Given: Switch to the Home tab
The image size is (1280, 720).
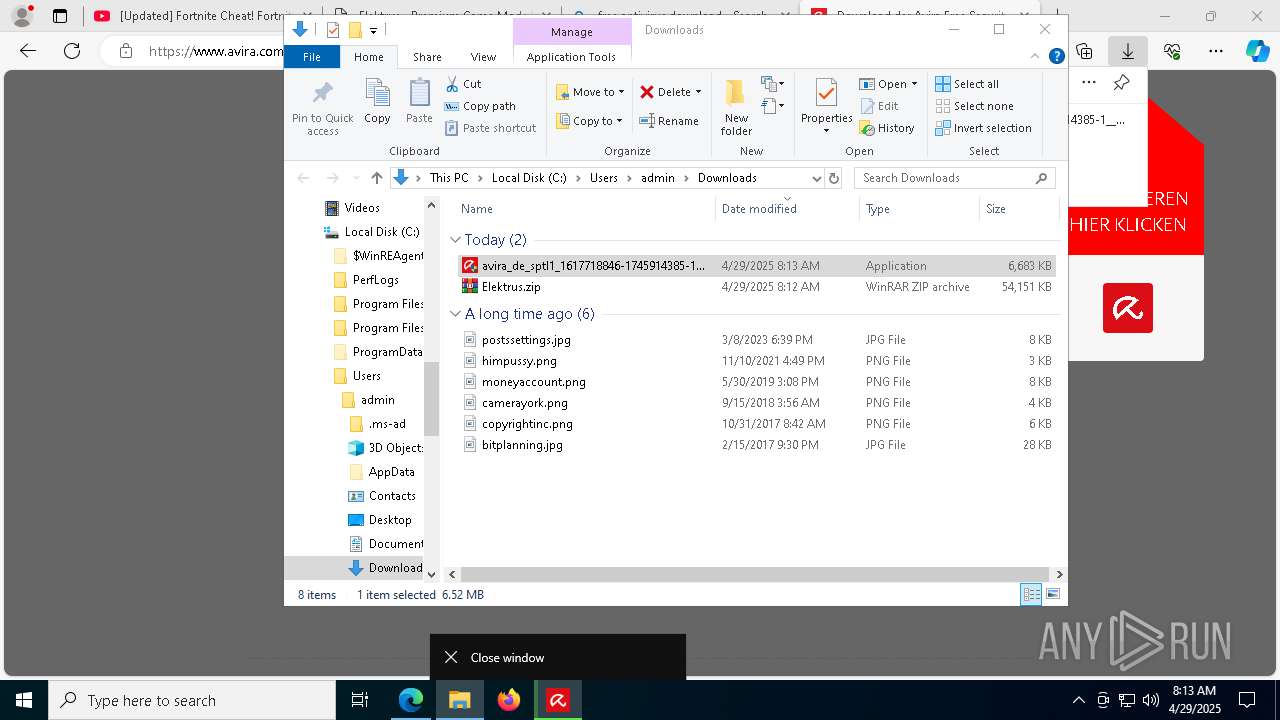Looking at the screenshot, I should pos(369,57).
